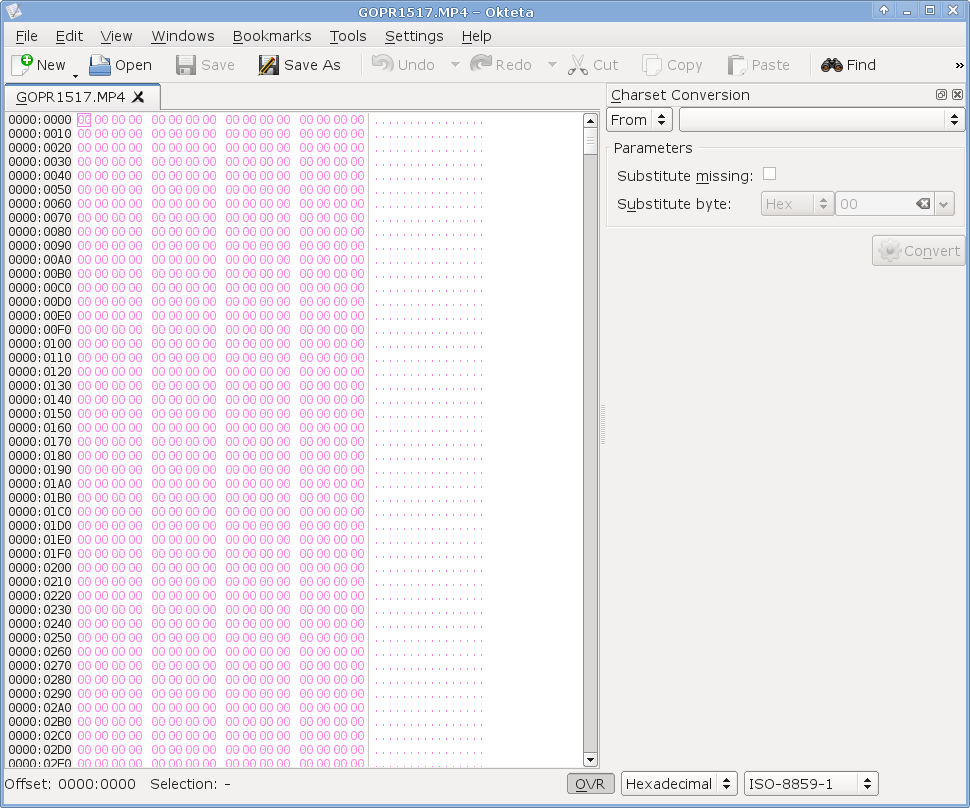Click the Paste toolbar button
The image size is (970, 808).
759,65
